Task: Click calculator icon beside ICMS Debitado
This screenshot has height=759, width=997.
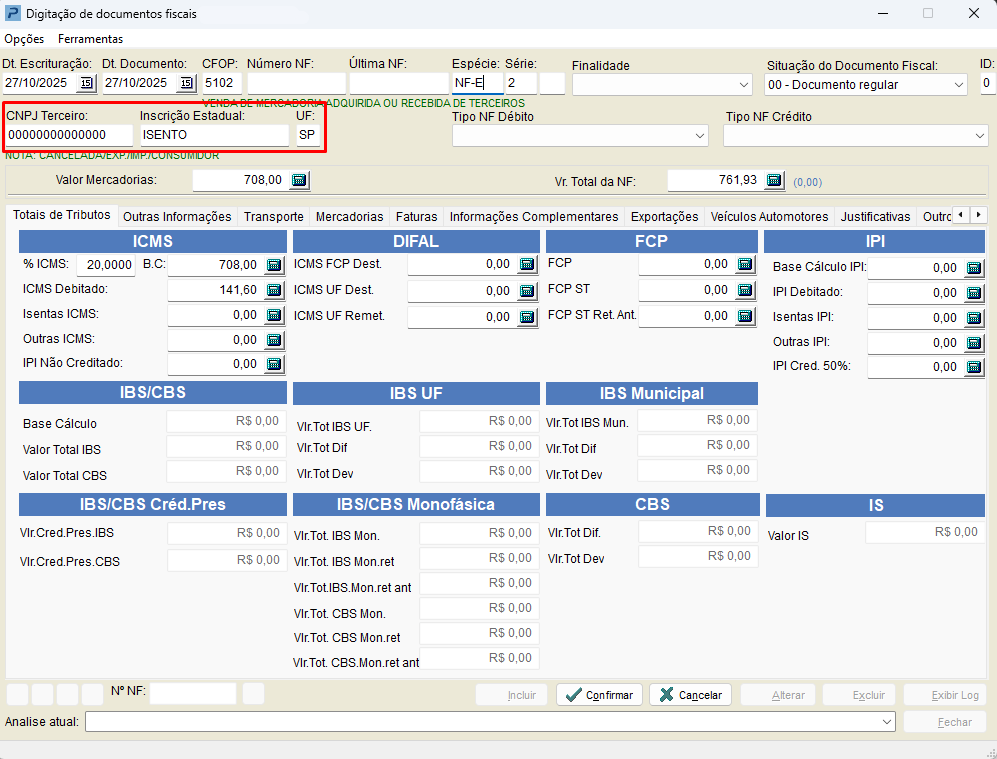Action: [x=275, y=290]
